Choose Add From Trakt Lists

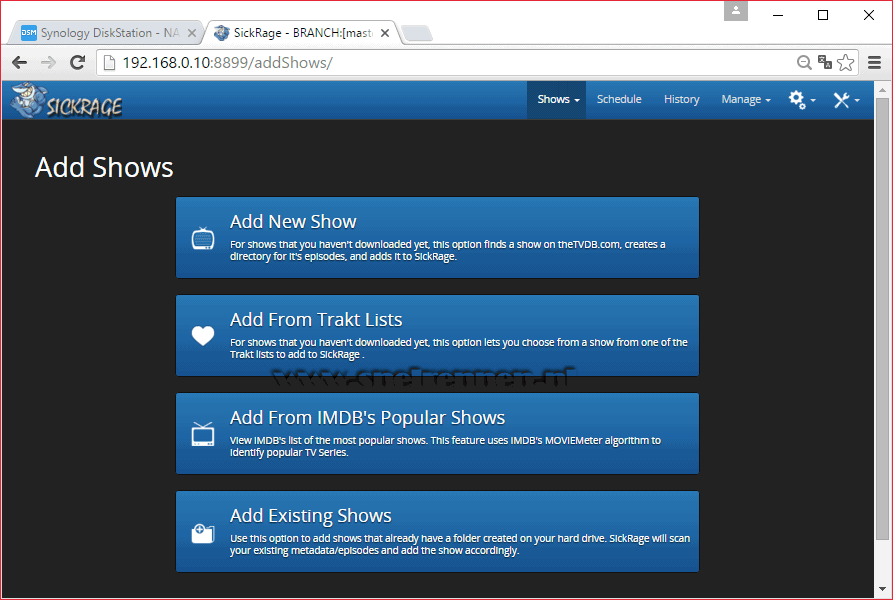(437, 335)
